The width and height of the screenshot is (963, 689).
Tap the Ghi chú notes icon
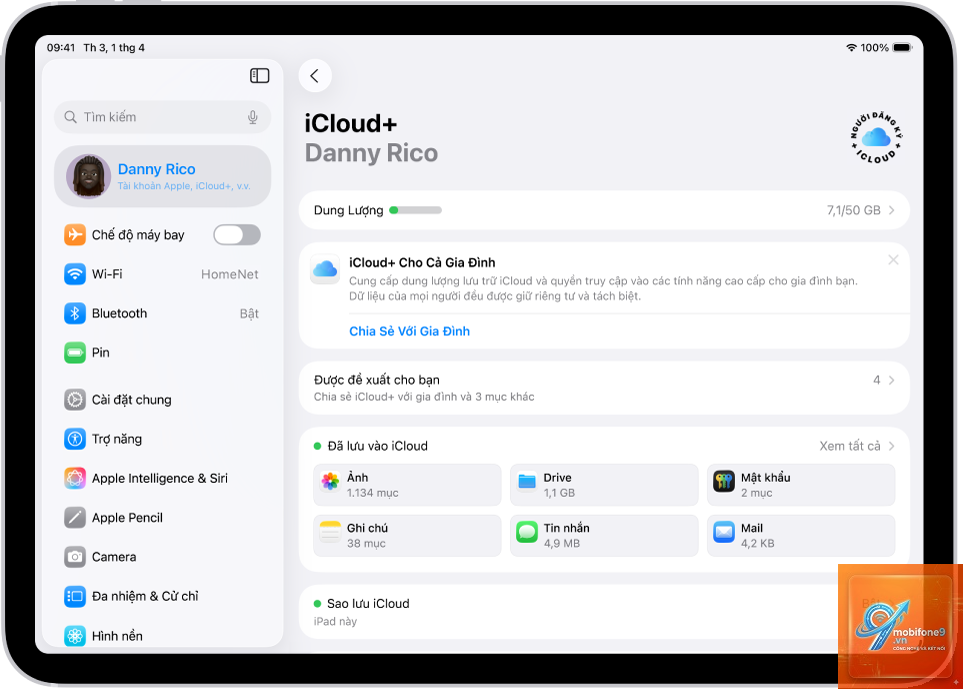click(330, 532)
